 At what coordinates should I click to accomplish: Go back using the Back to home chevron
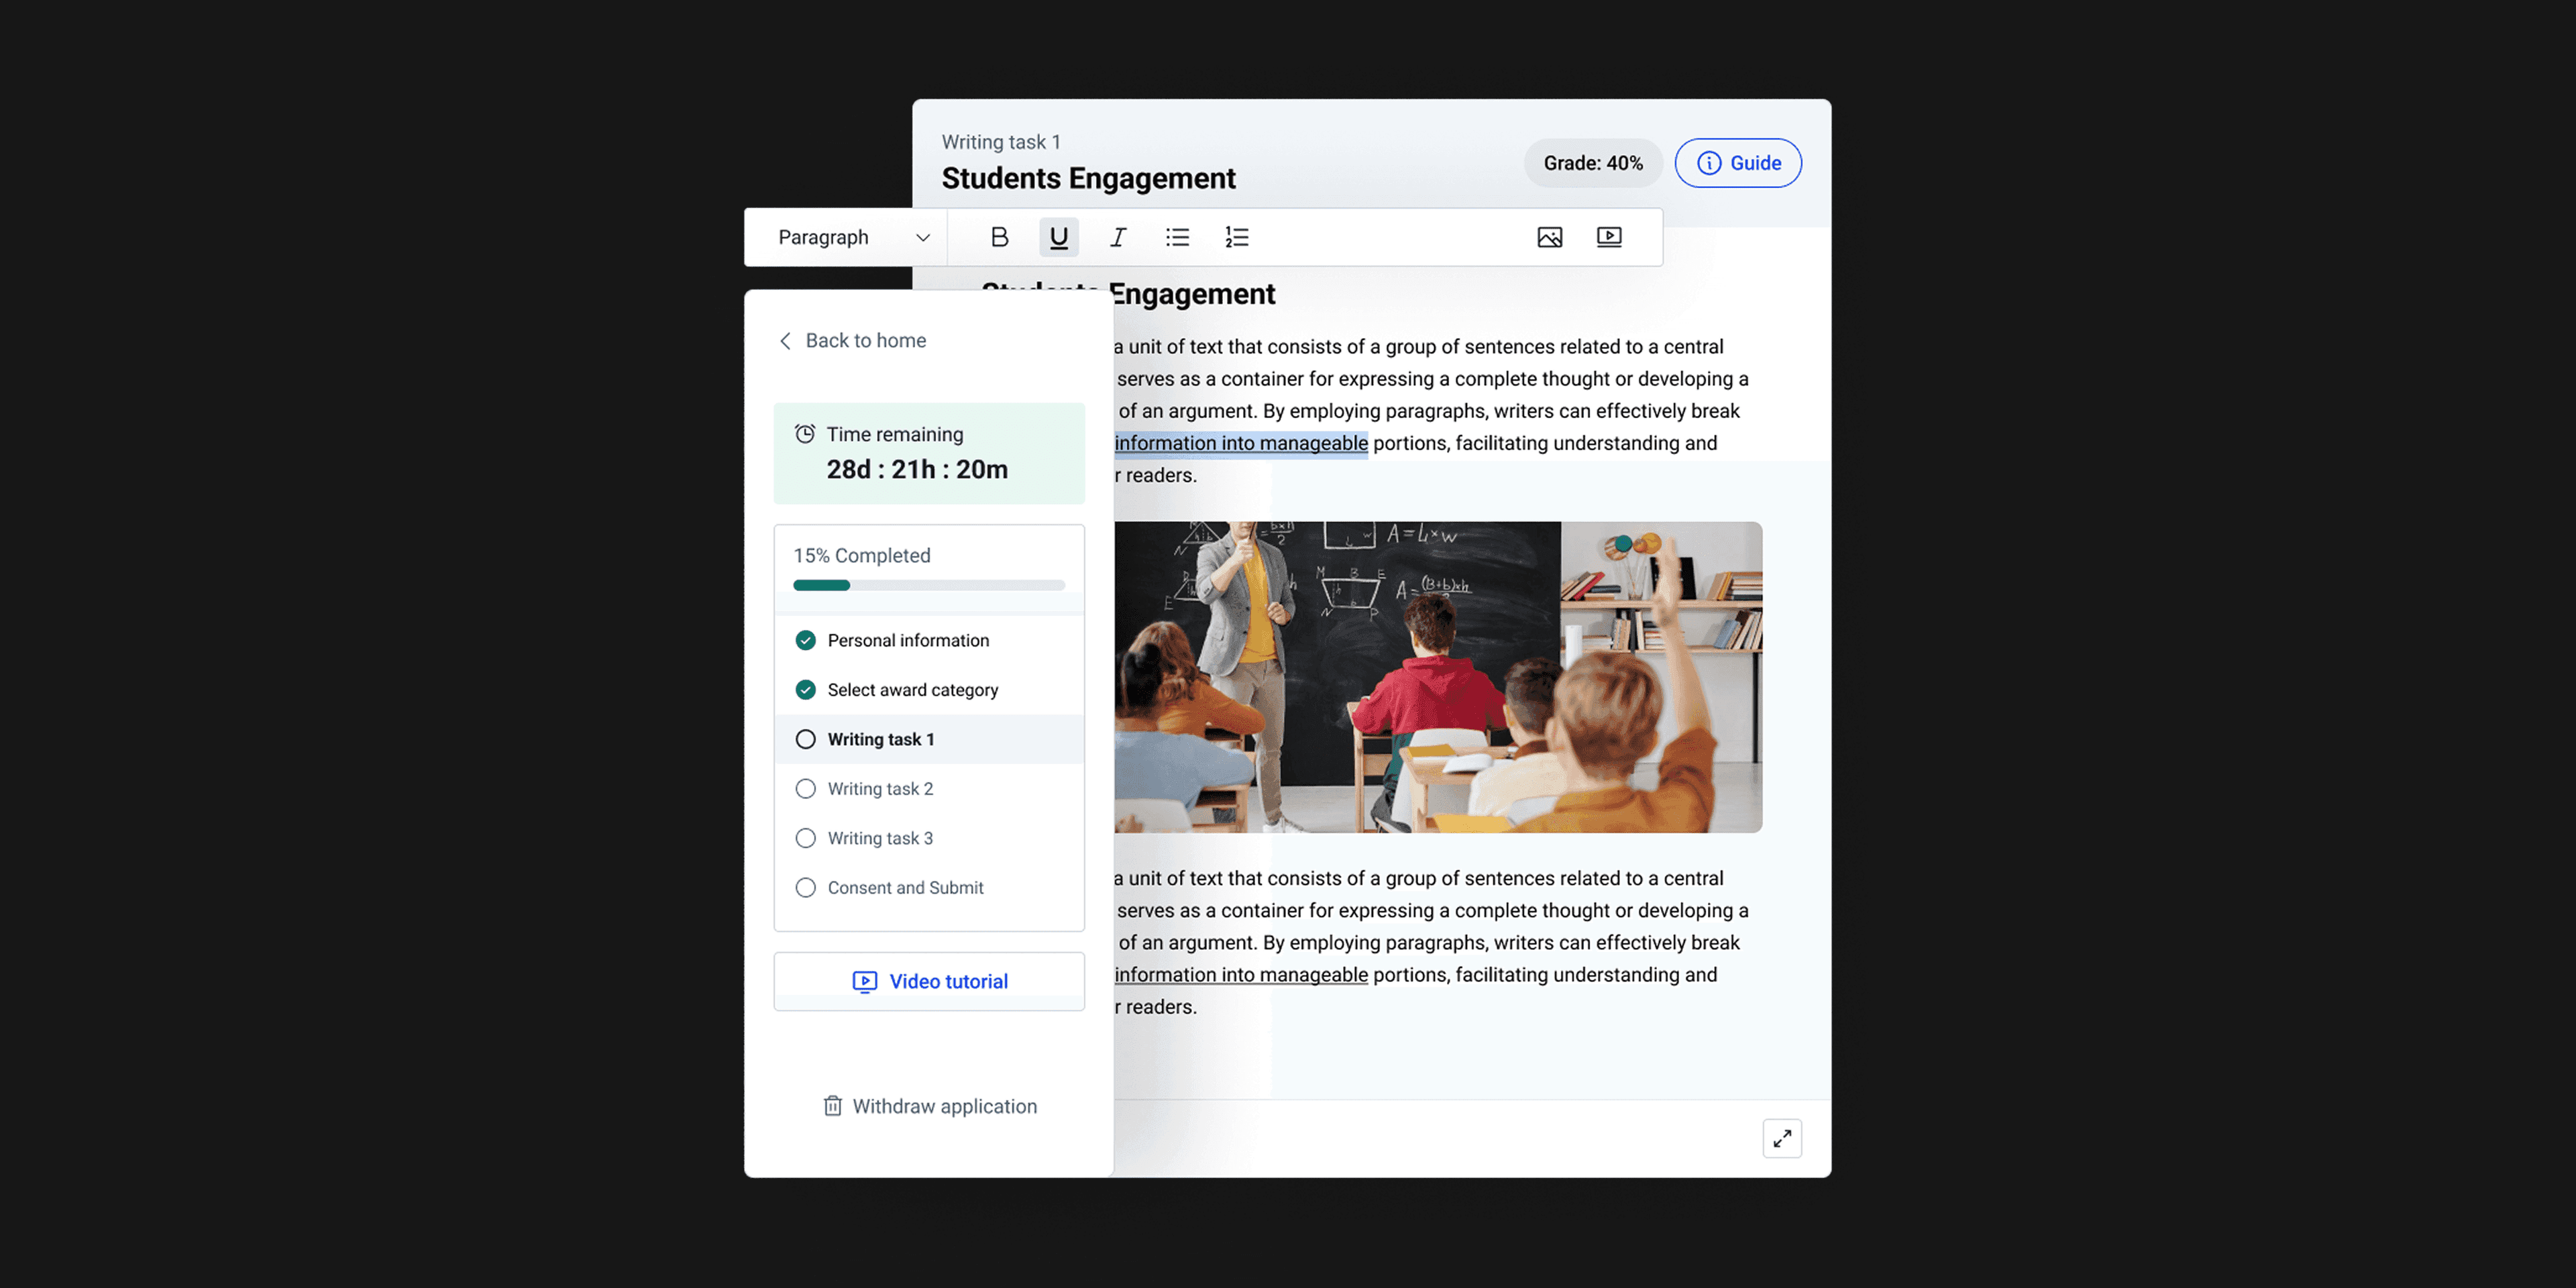(x=785, y=341)
